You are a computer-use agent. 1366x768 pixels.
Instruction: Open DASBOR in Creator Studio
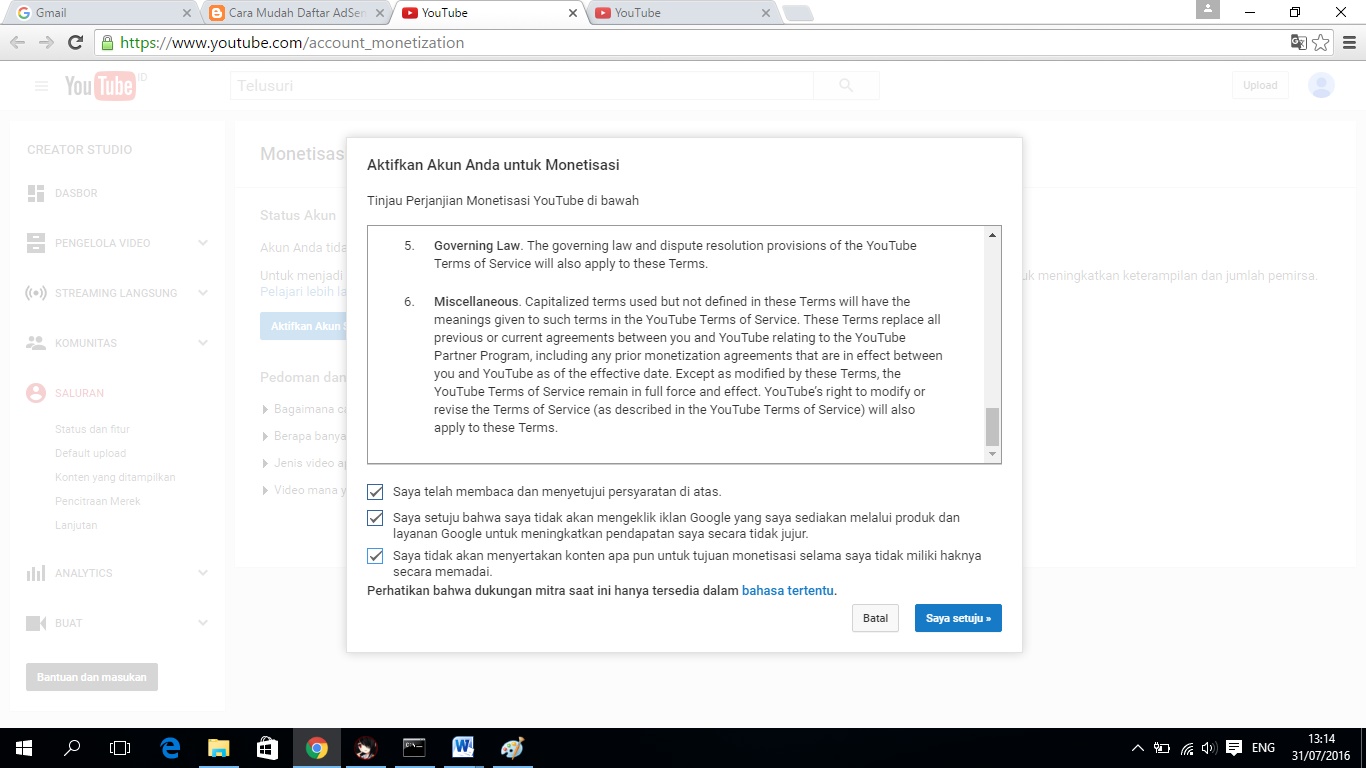click(x=76, y=193)
